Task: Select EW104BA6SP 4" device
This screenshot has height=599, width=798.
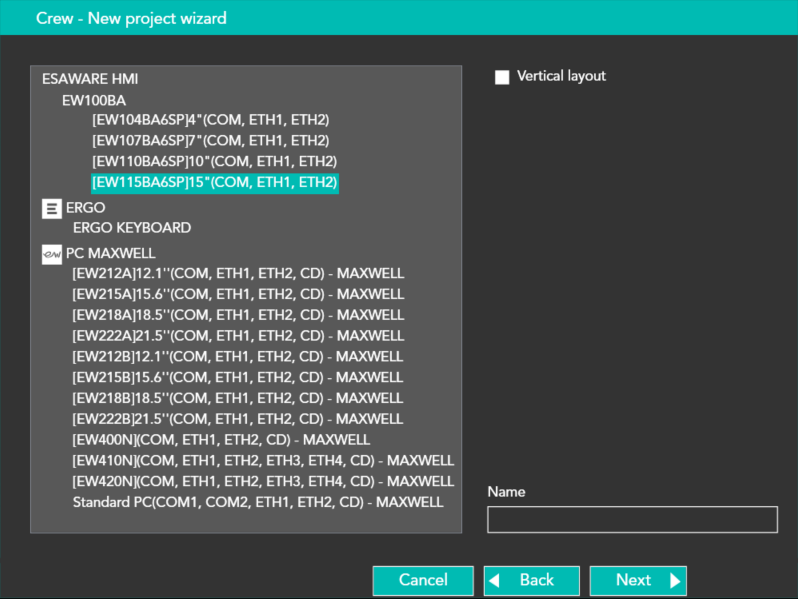Action: click(x=210, y=120)
